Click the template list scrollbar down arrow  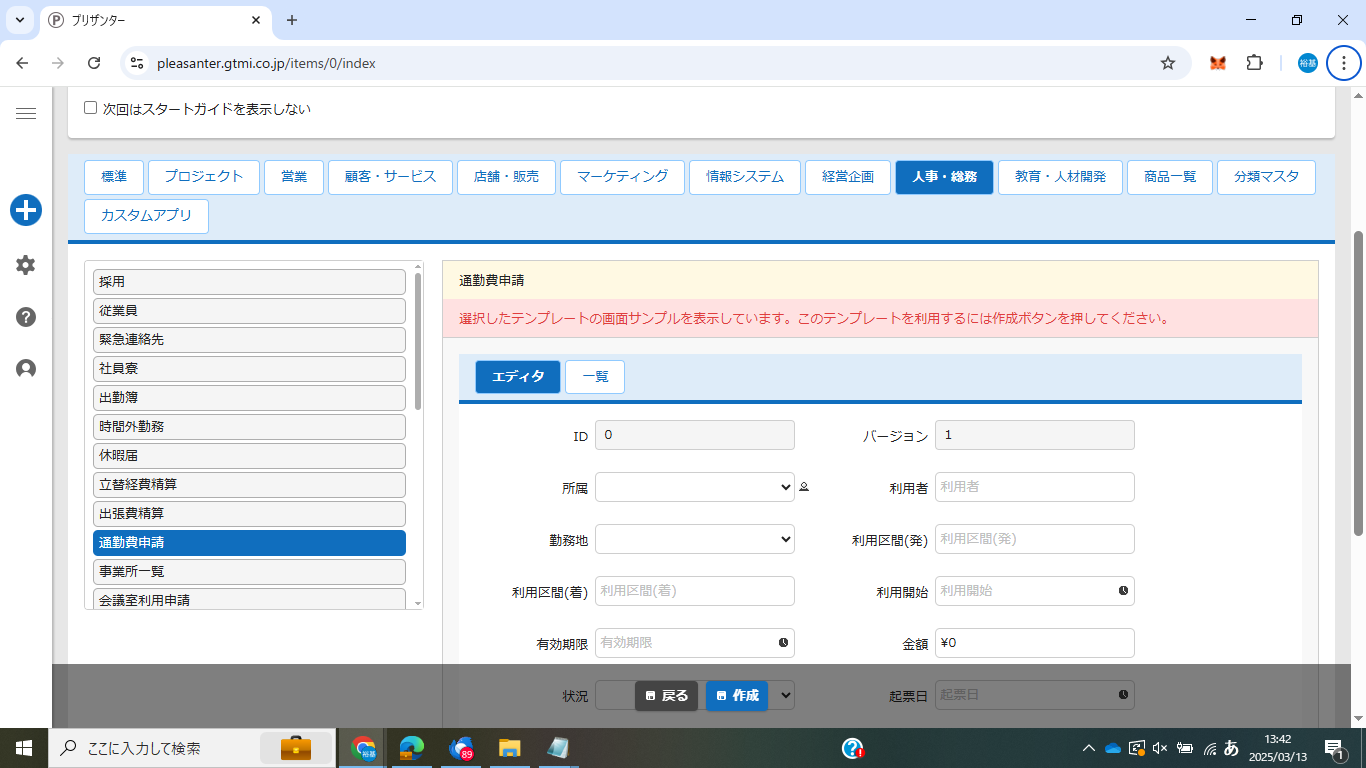point(418,603)
